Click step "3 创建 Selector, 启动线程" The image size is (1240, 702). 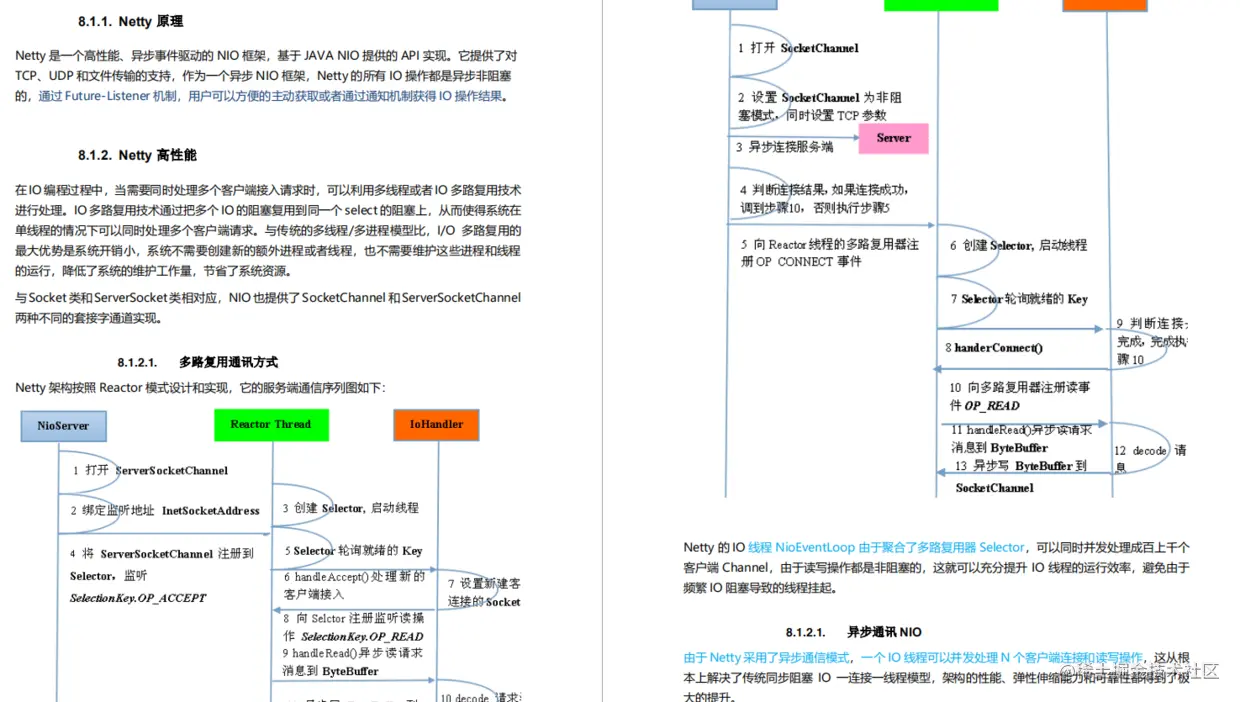click(350, 508)
